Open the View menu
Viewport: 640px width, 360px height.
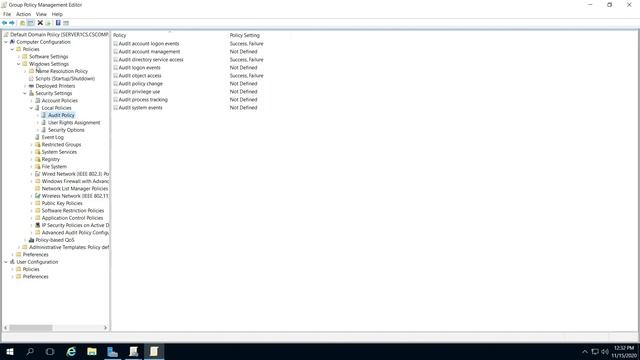click(41, 14)
